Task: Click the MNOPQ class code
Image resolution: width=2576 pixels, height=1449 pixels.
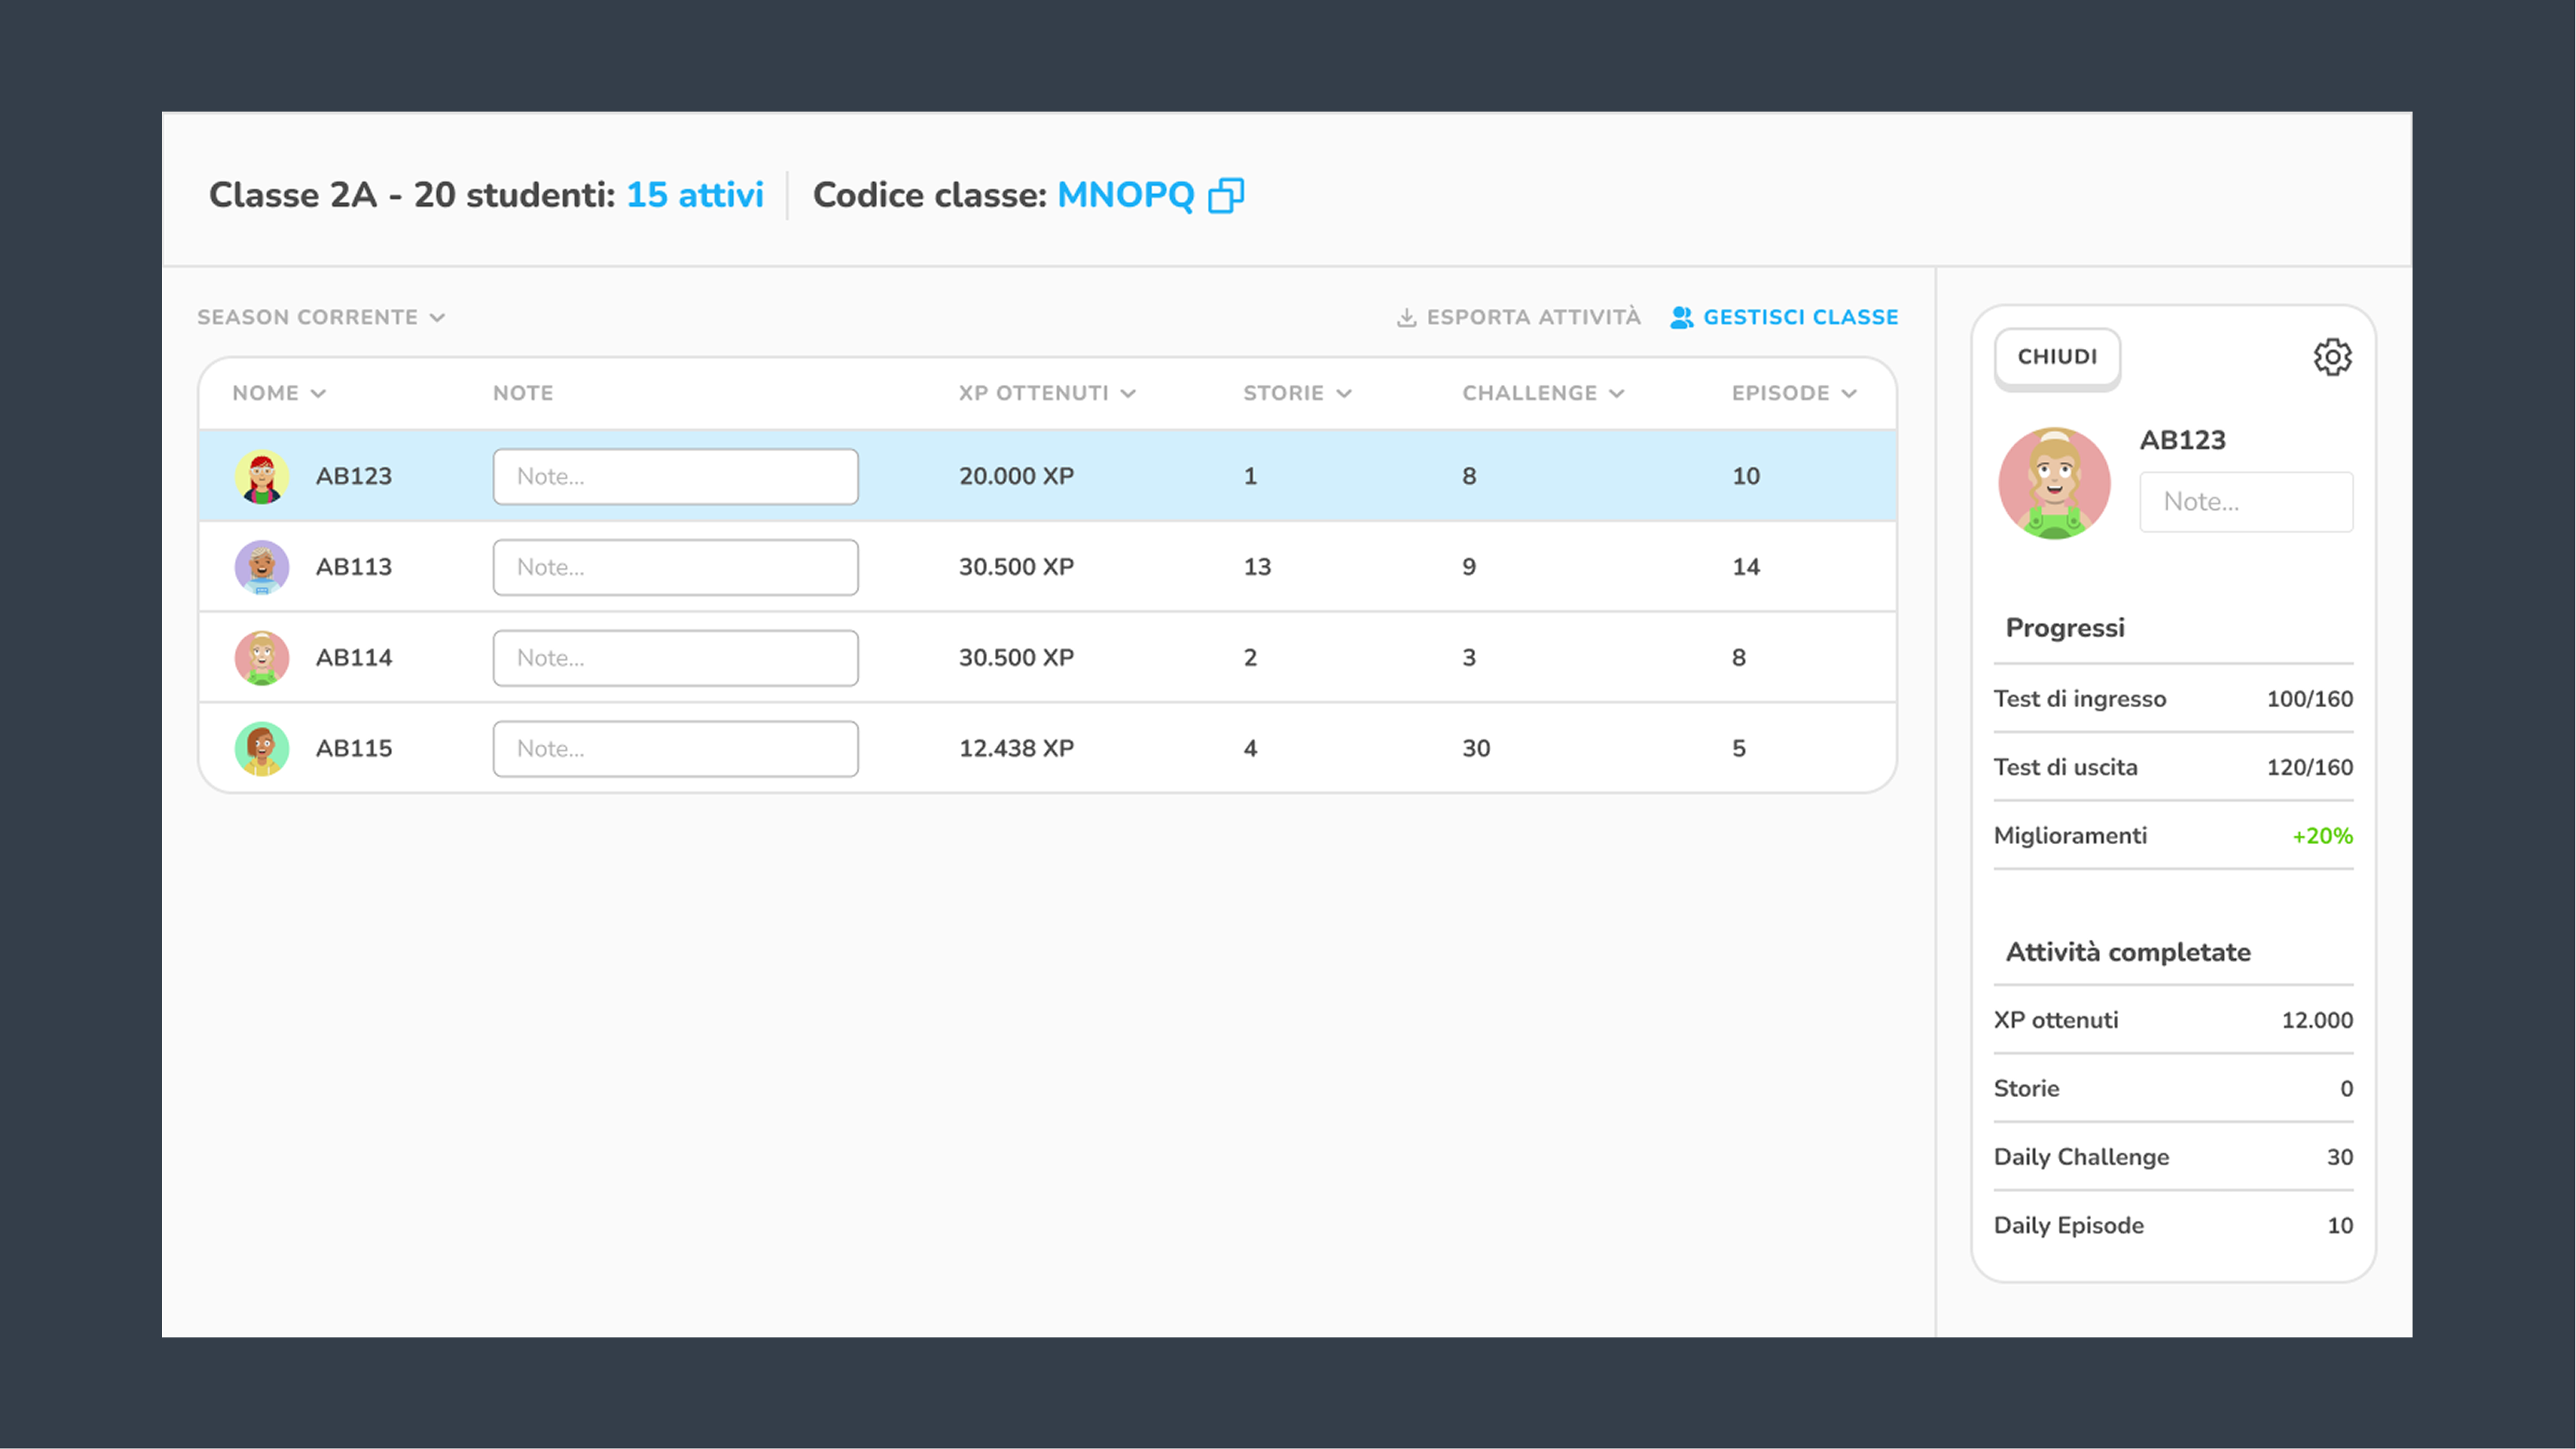Action: (1126, 195)
